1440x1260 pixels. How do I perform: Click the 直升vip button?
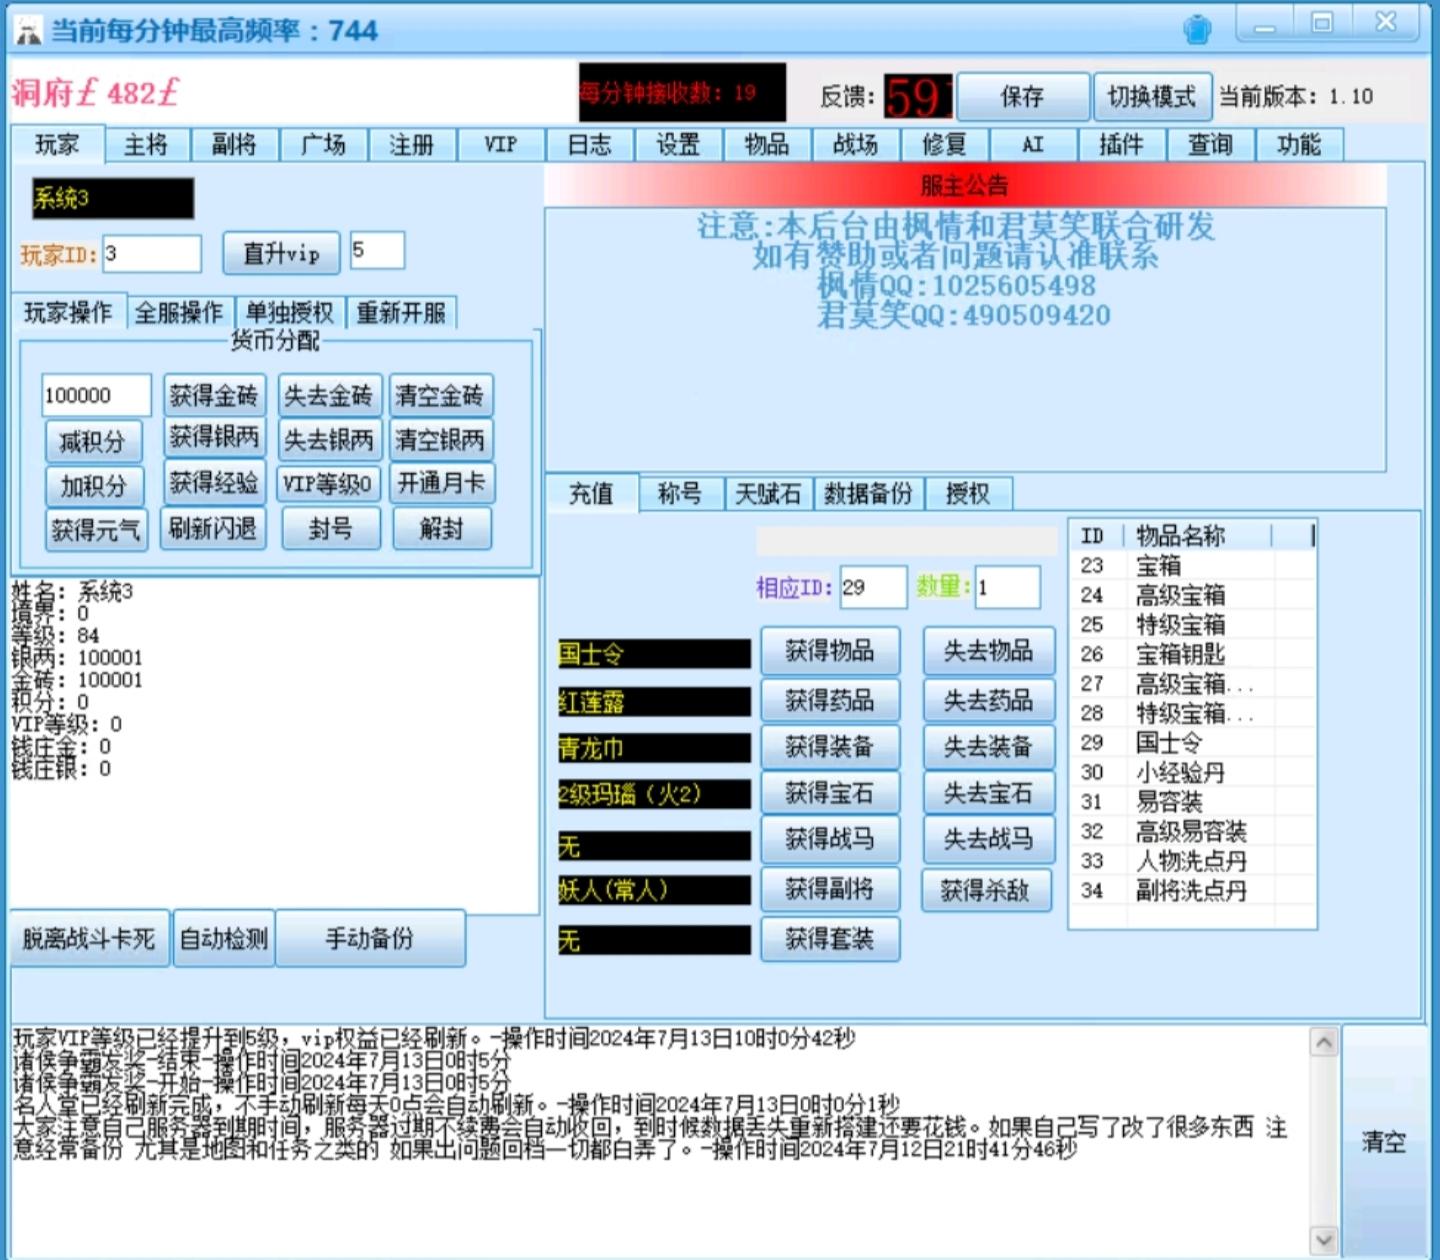point(281,253)
